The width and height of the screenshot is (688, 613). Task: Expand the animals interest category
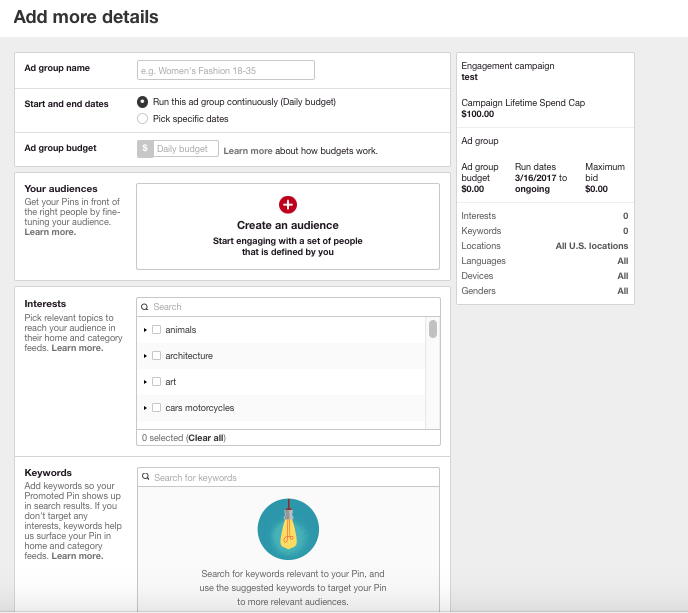click(x=145, y=330)
